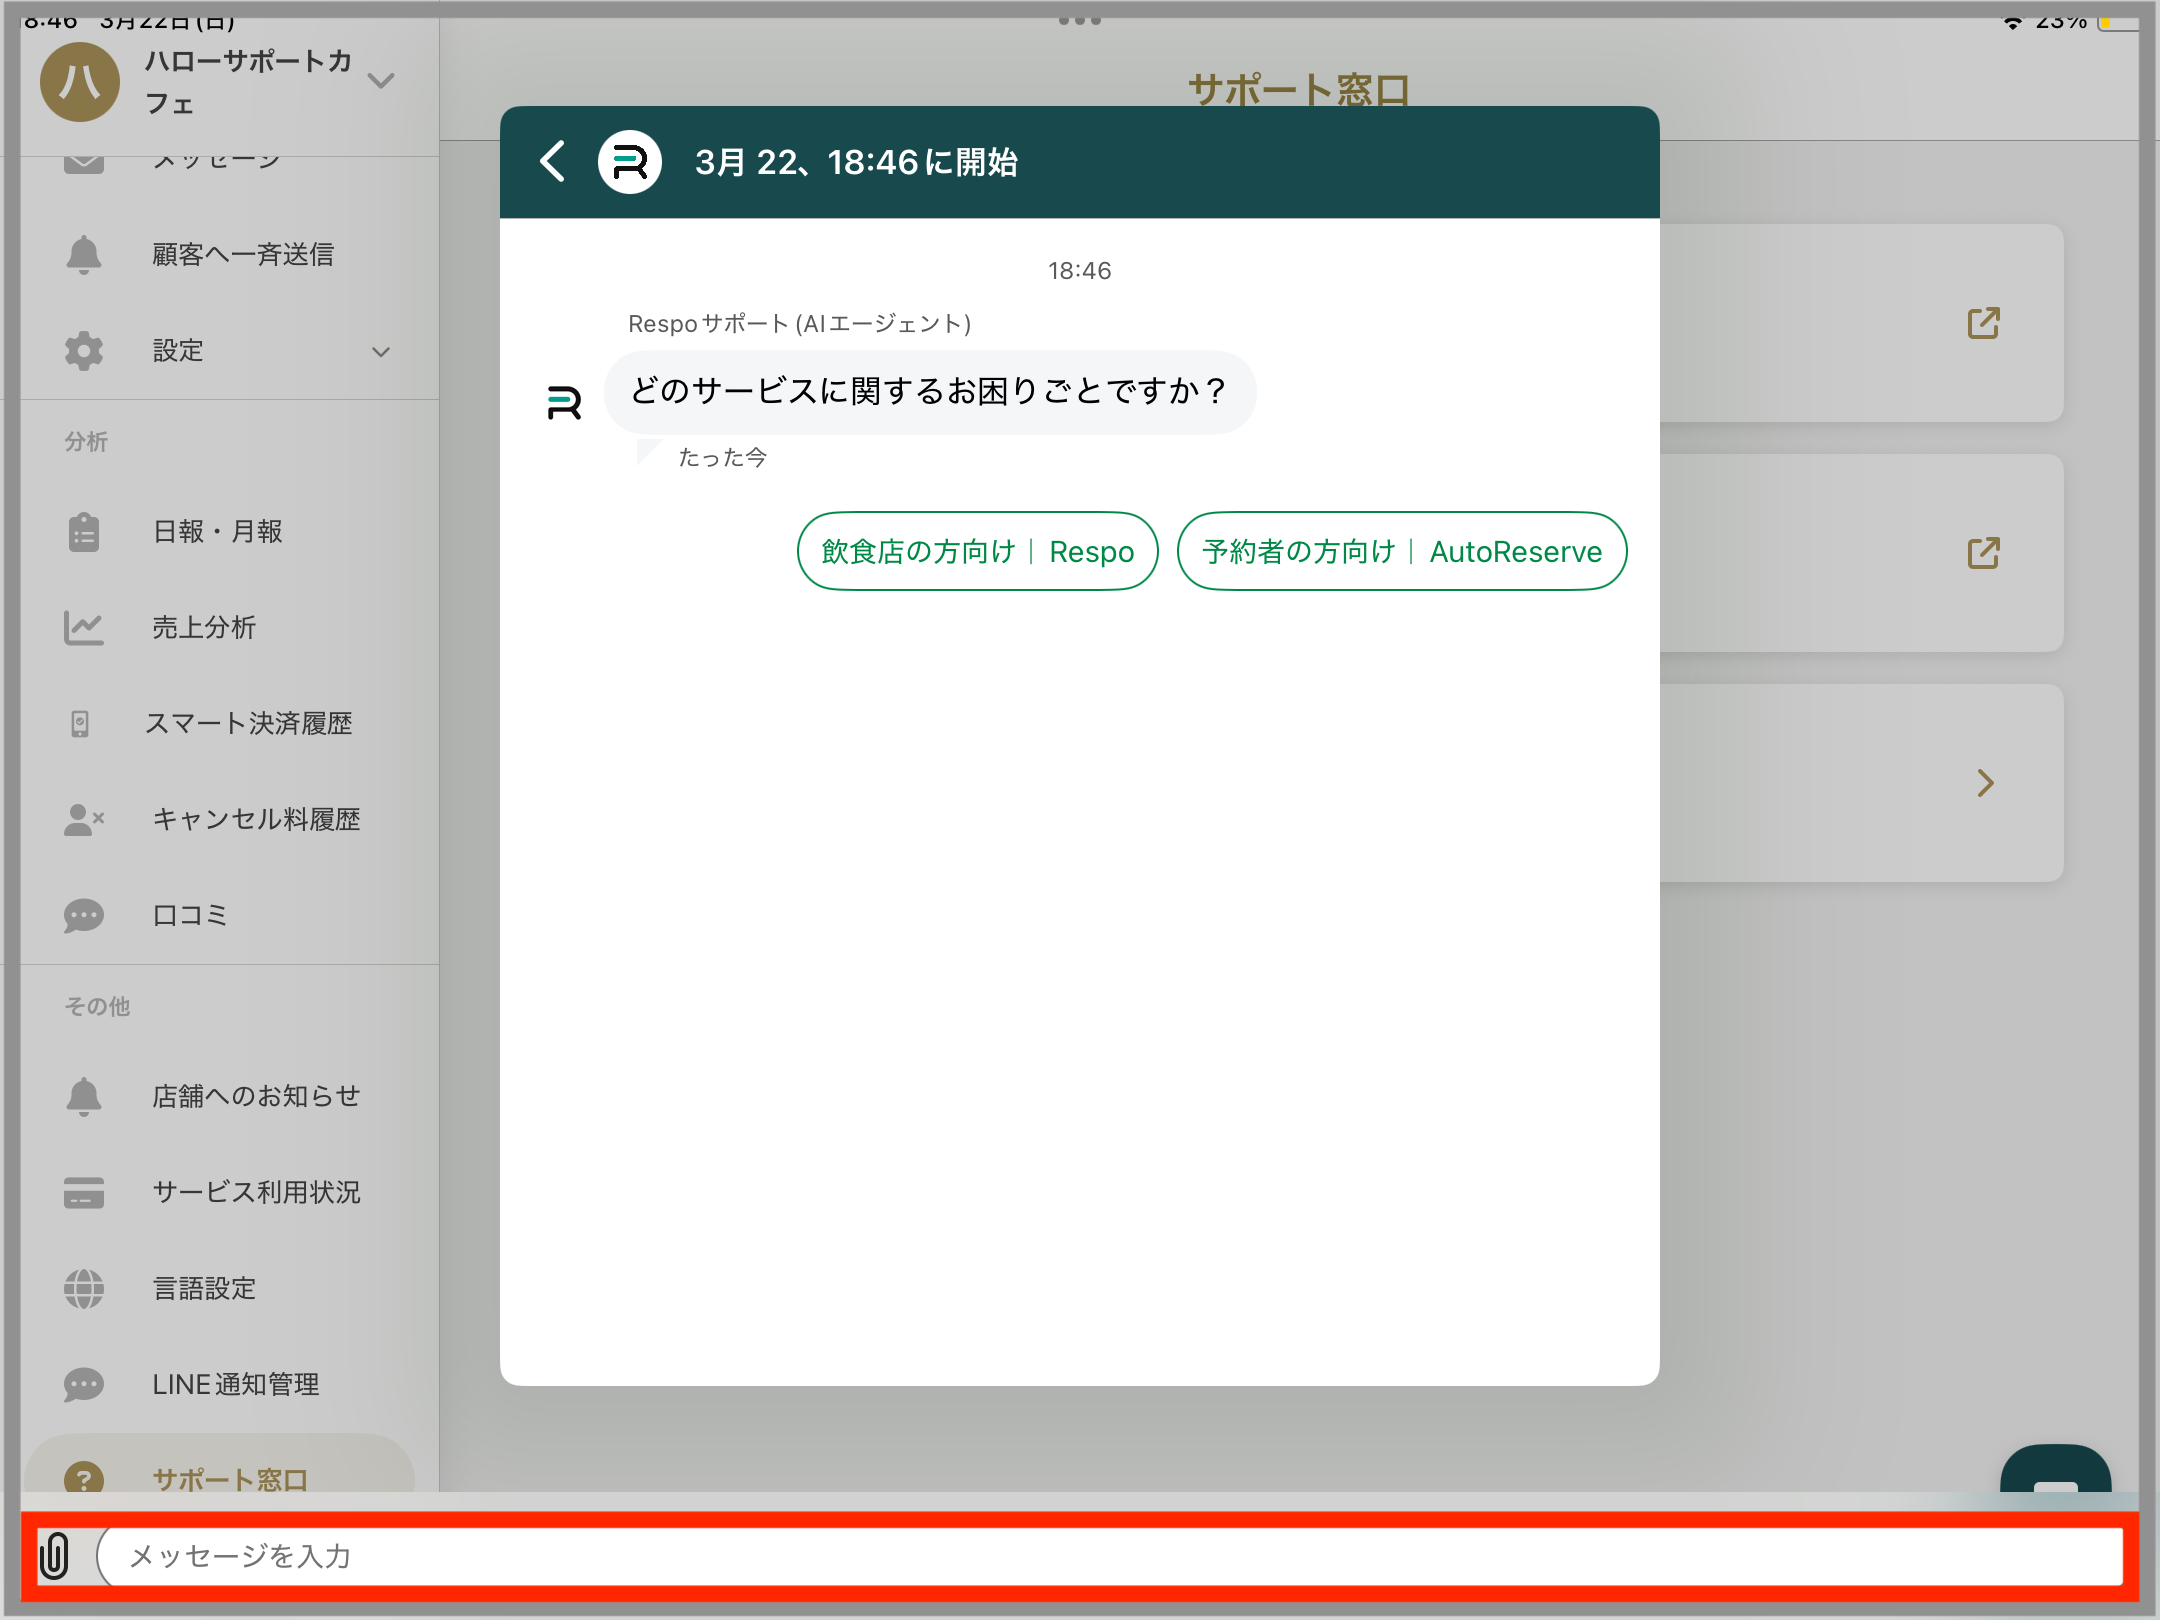Click the paperclip attachment icon
The width and height of the screenshot is (2160, 1620).
point(55,1556)
